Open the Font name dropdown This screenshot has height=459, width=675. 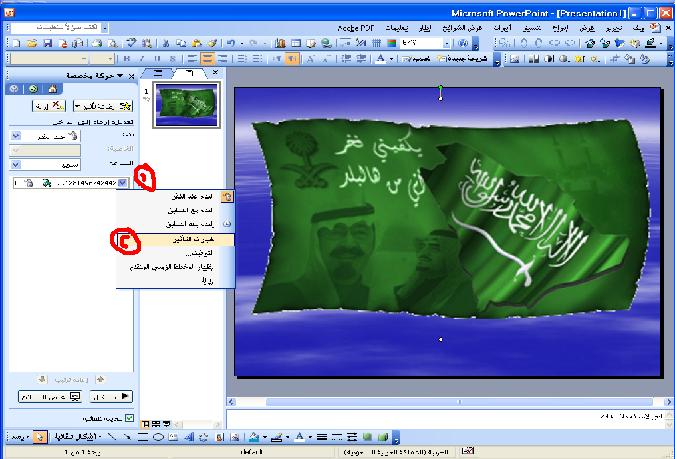click(x=84, y=59)
